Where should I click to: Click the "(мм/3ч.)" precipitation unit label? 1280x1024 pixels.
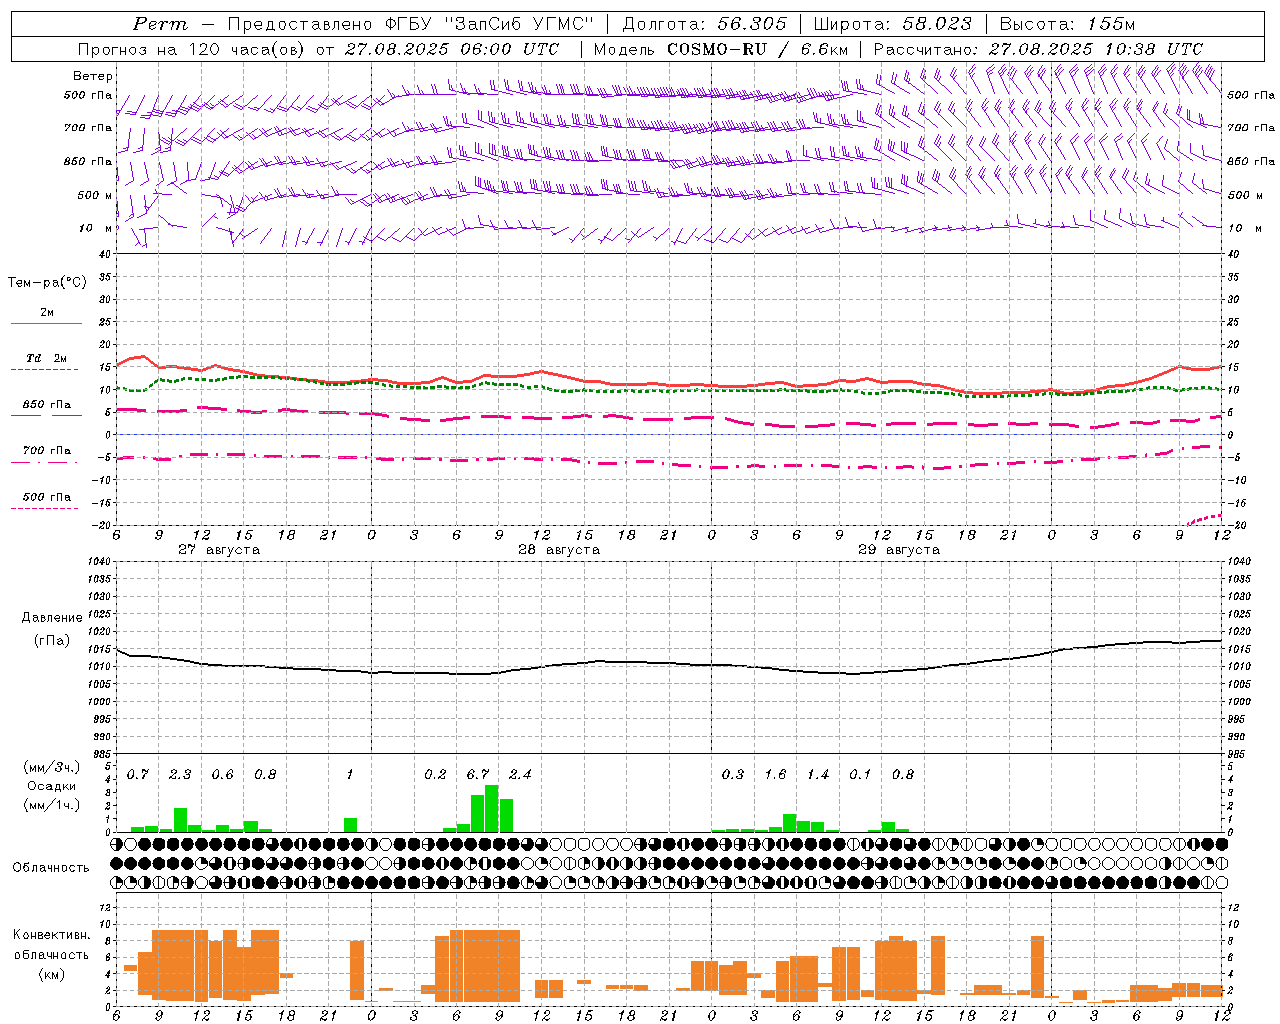pyautogui.click(x=52, y=768)
